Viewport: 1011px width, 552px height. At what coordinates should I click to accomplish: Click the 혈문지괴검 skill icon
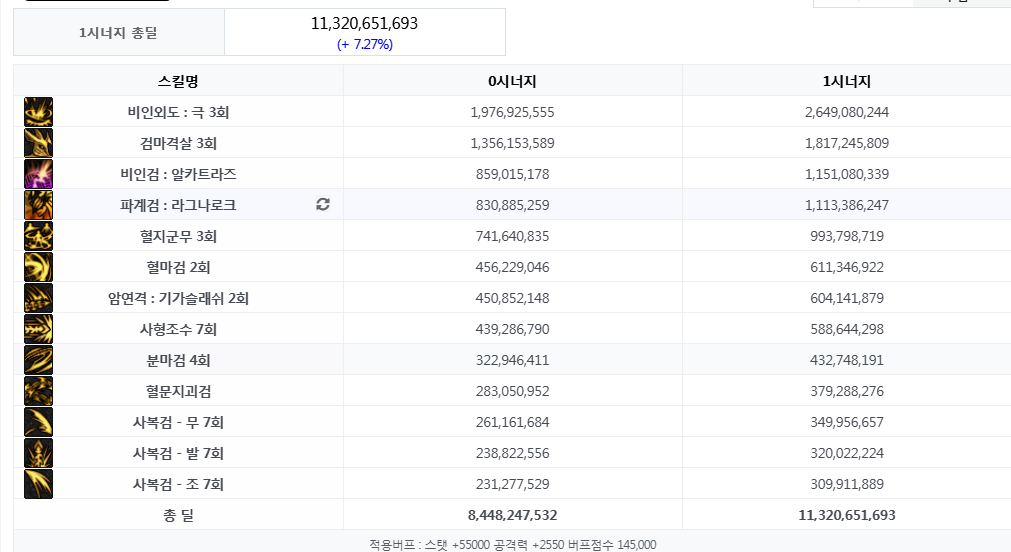pos(39,391)
